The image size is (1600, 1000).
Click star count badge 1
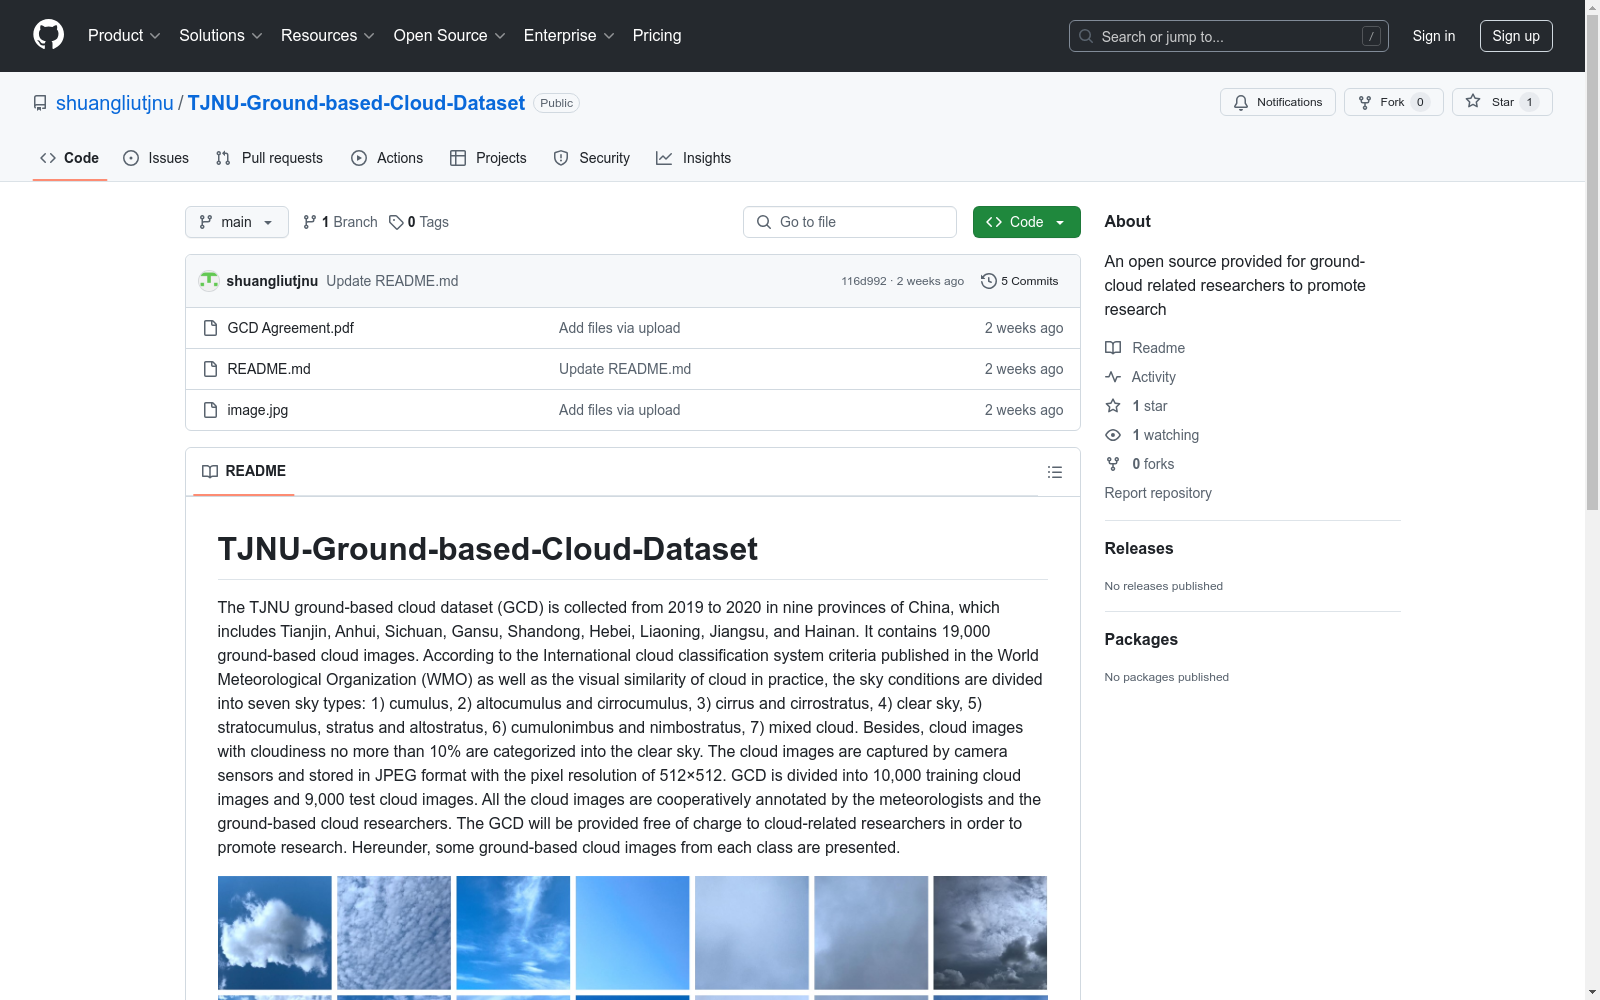click(x=1529, y=102)
